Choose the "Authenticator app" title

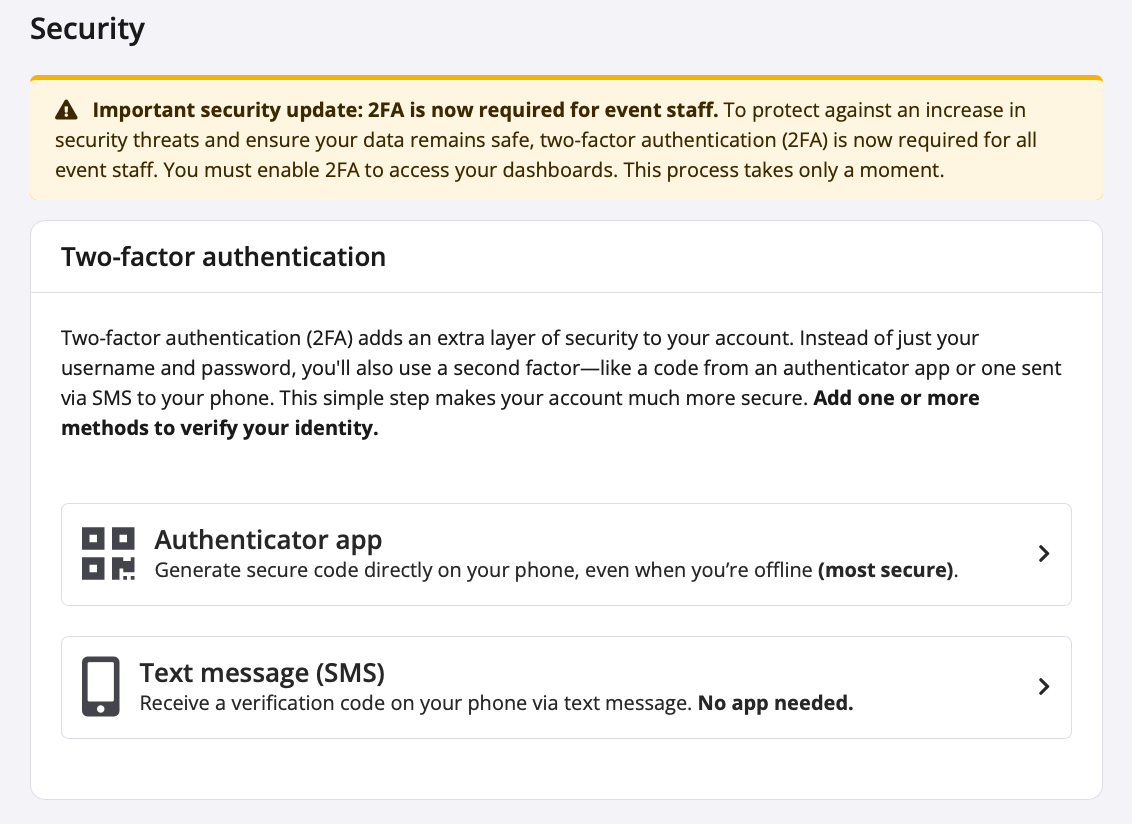pyautogui.click(x=268, y=540)
